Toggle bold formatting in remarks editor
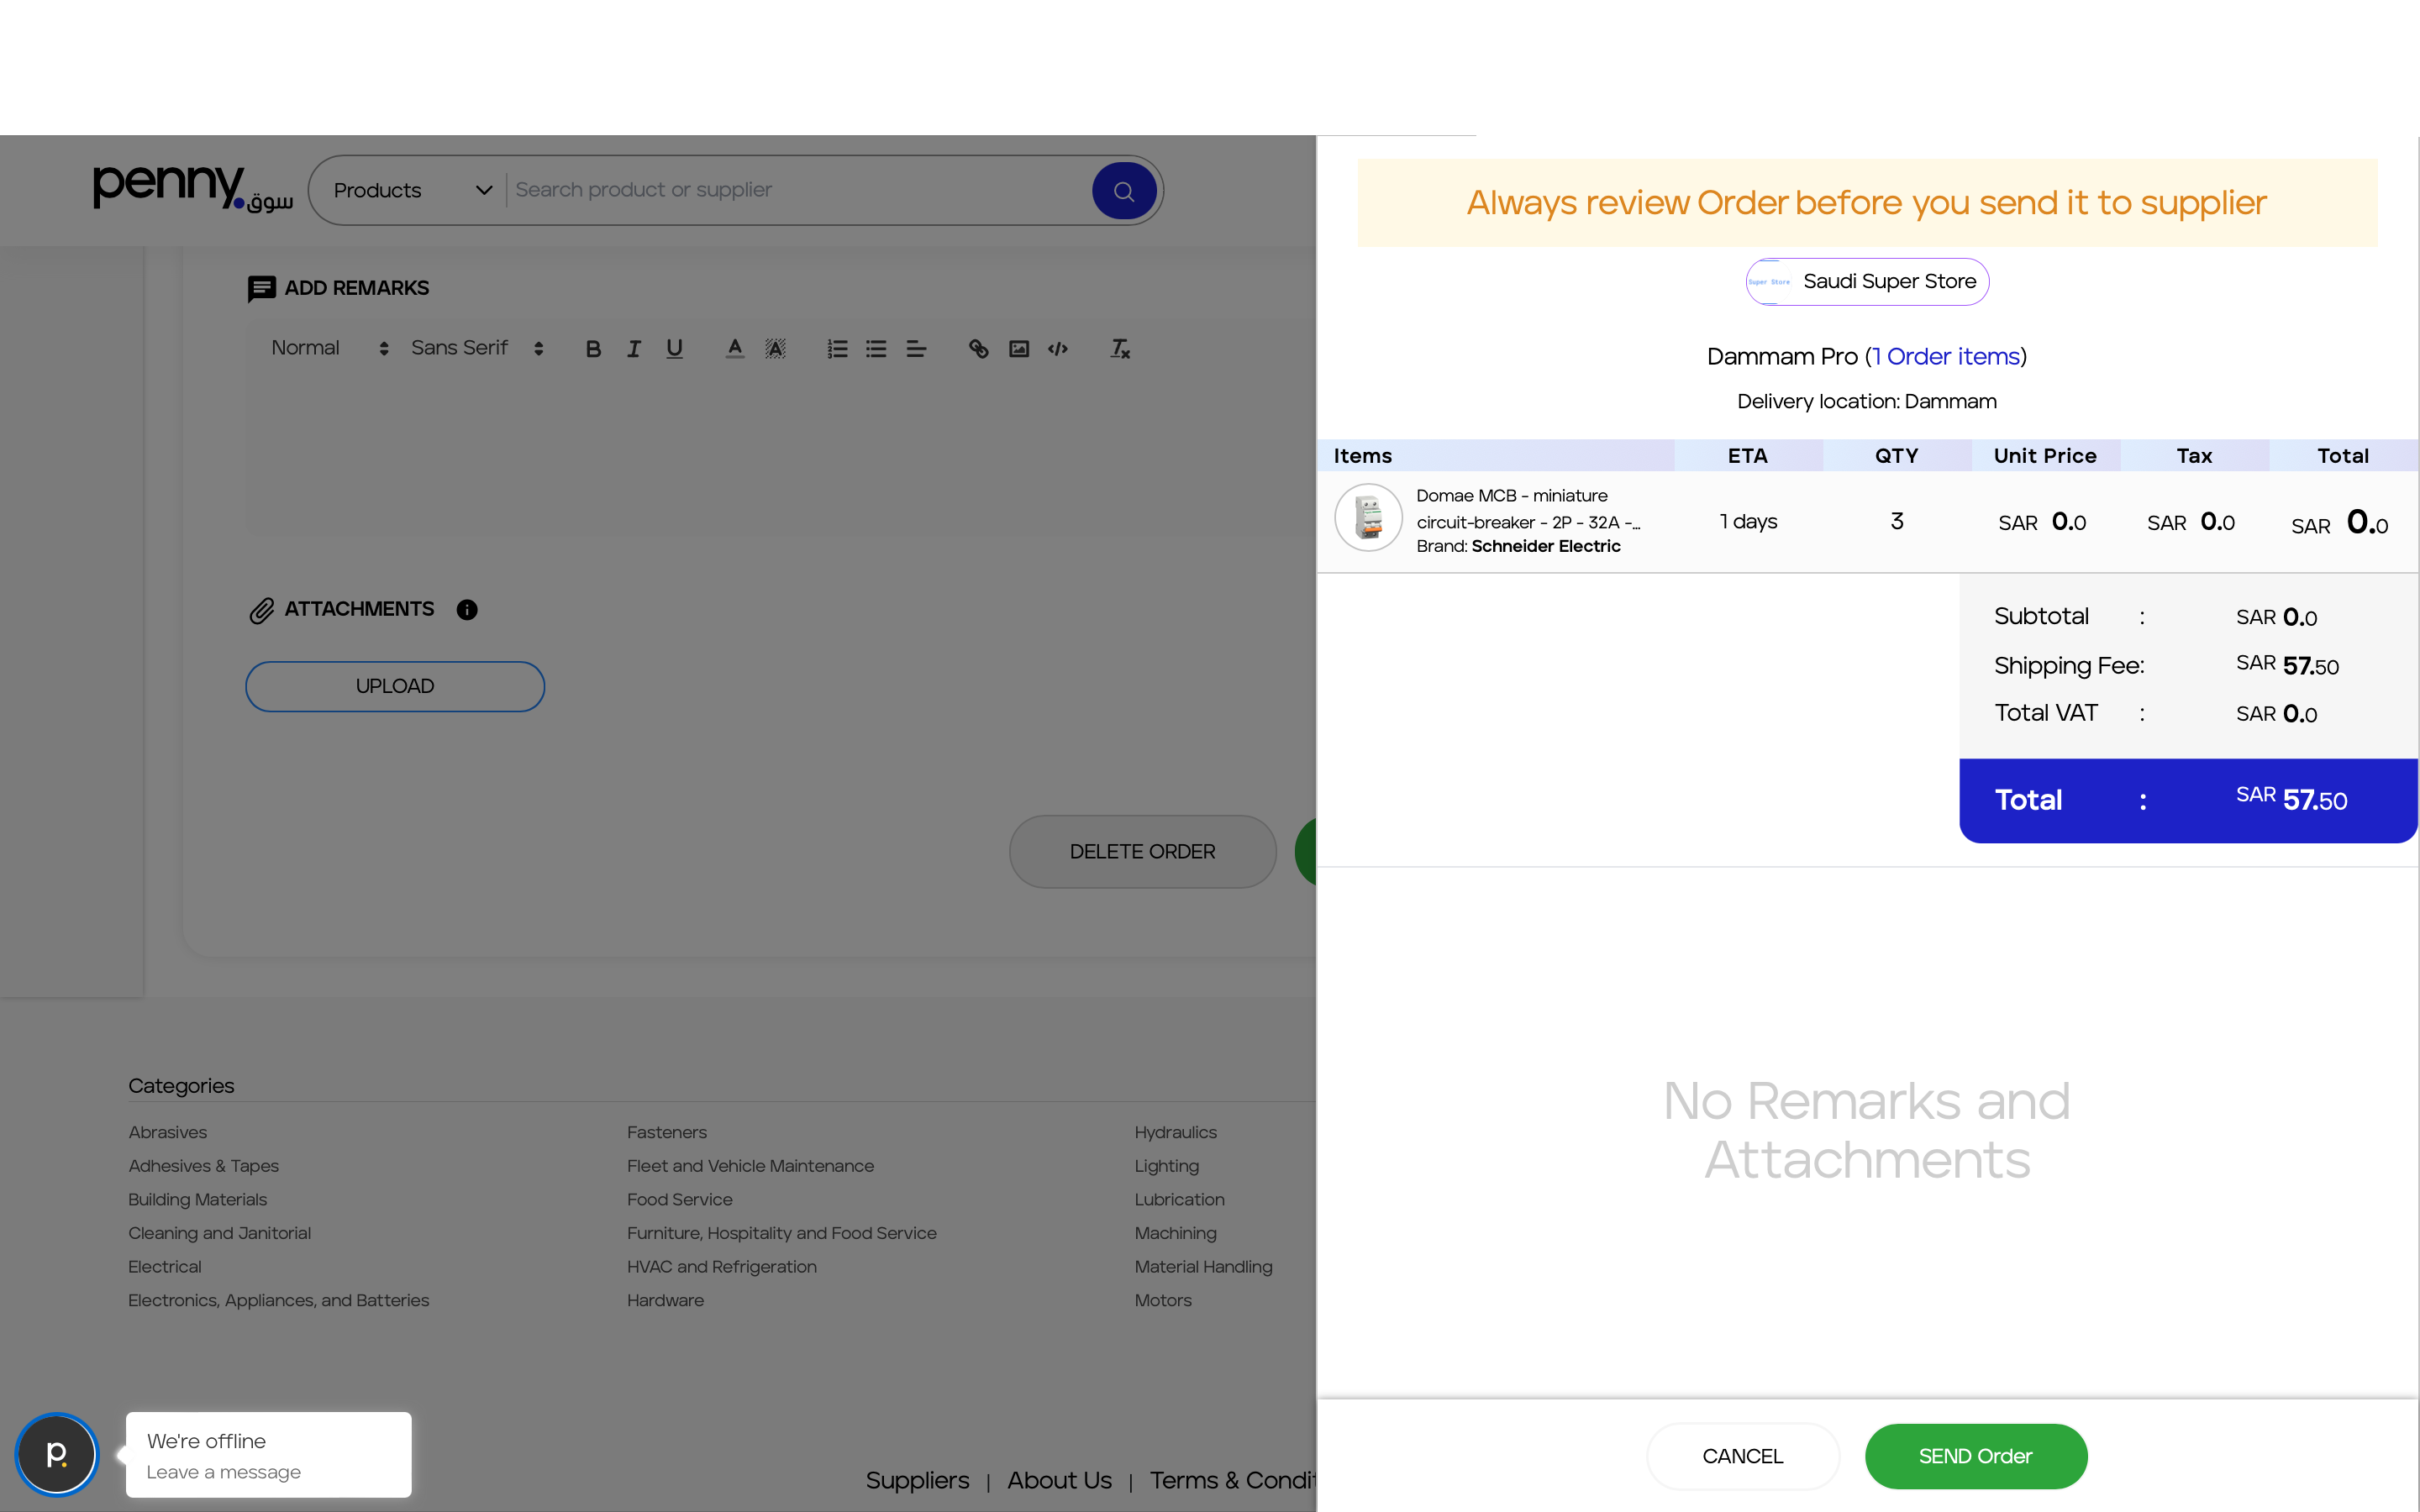 (593, 349)
